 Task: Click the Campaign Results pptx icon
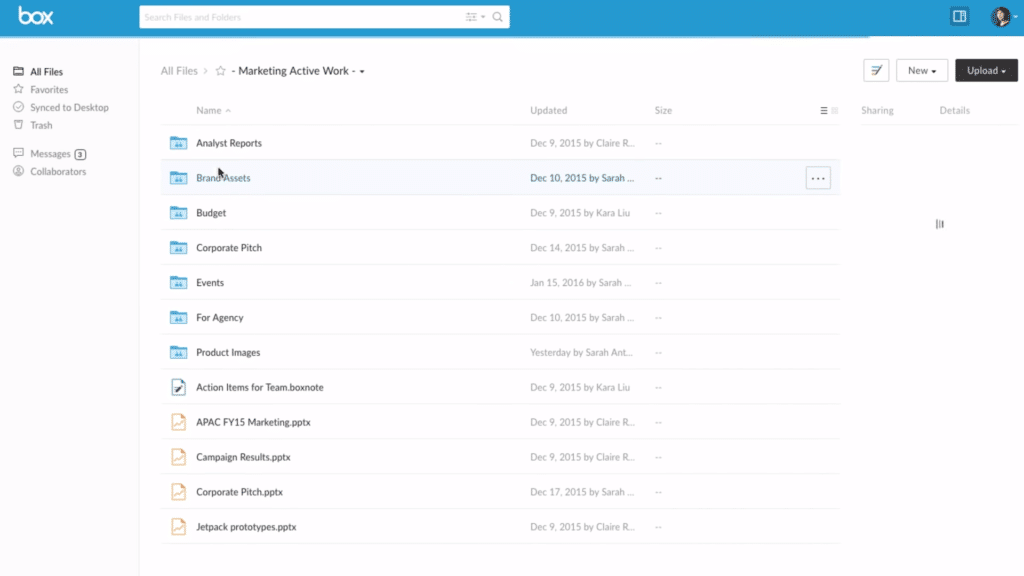click(178, 457)
